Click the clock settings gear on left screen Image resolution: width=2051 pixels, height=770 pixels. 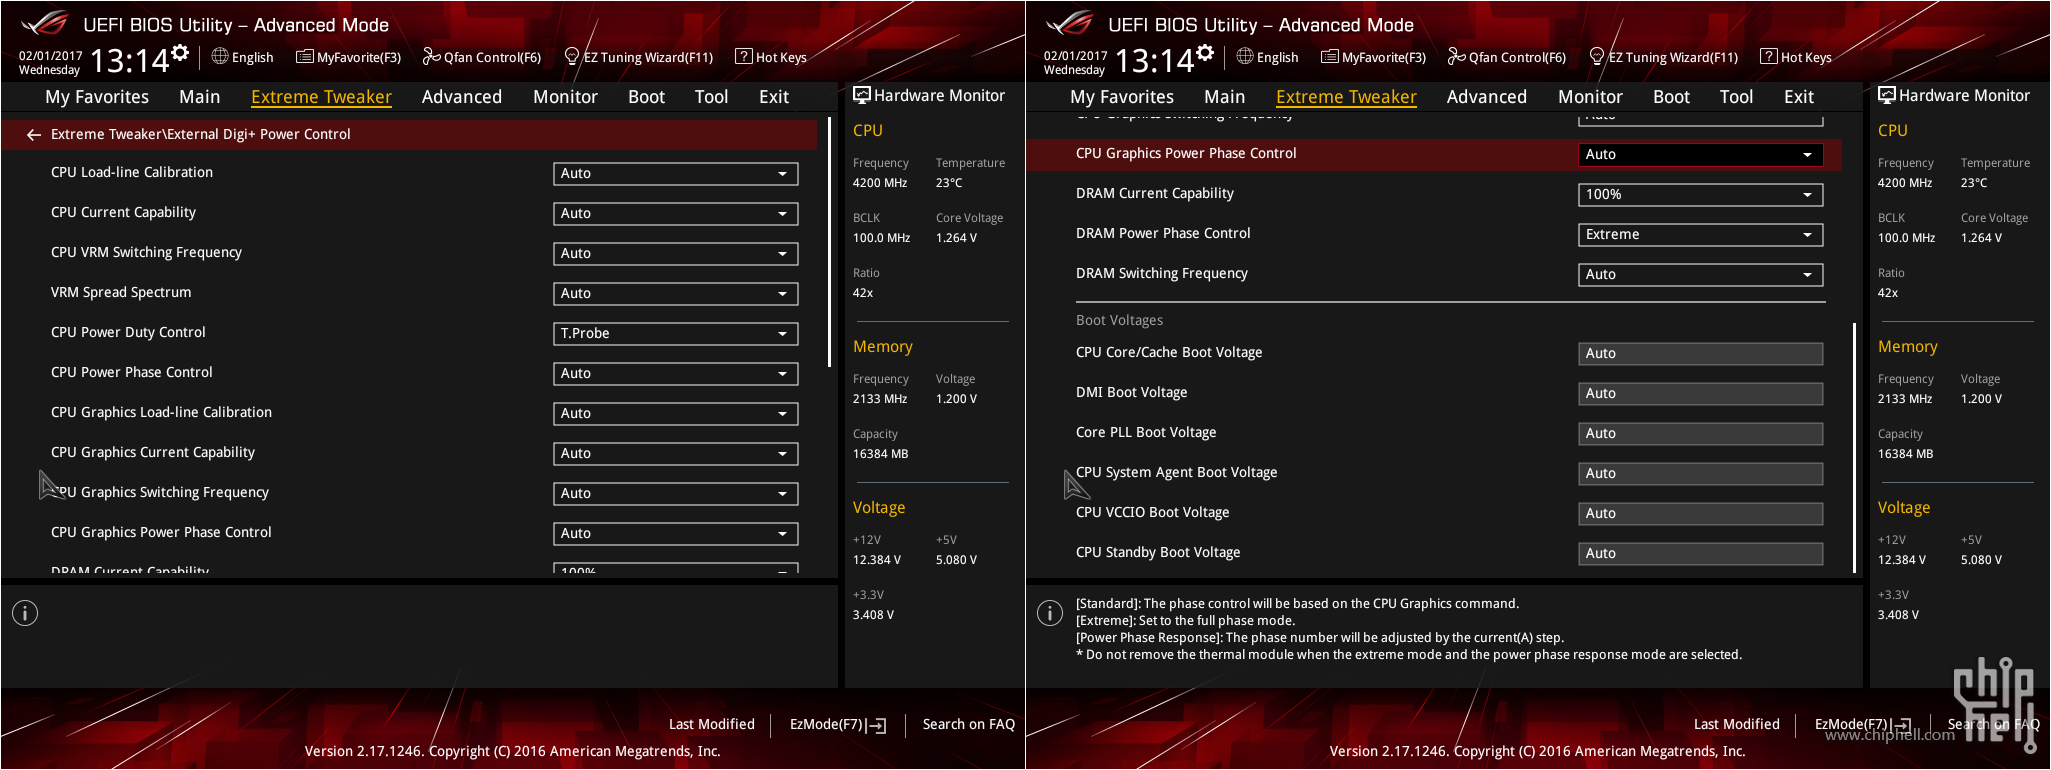180,53
